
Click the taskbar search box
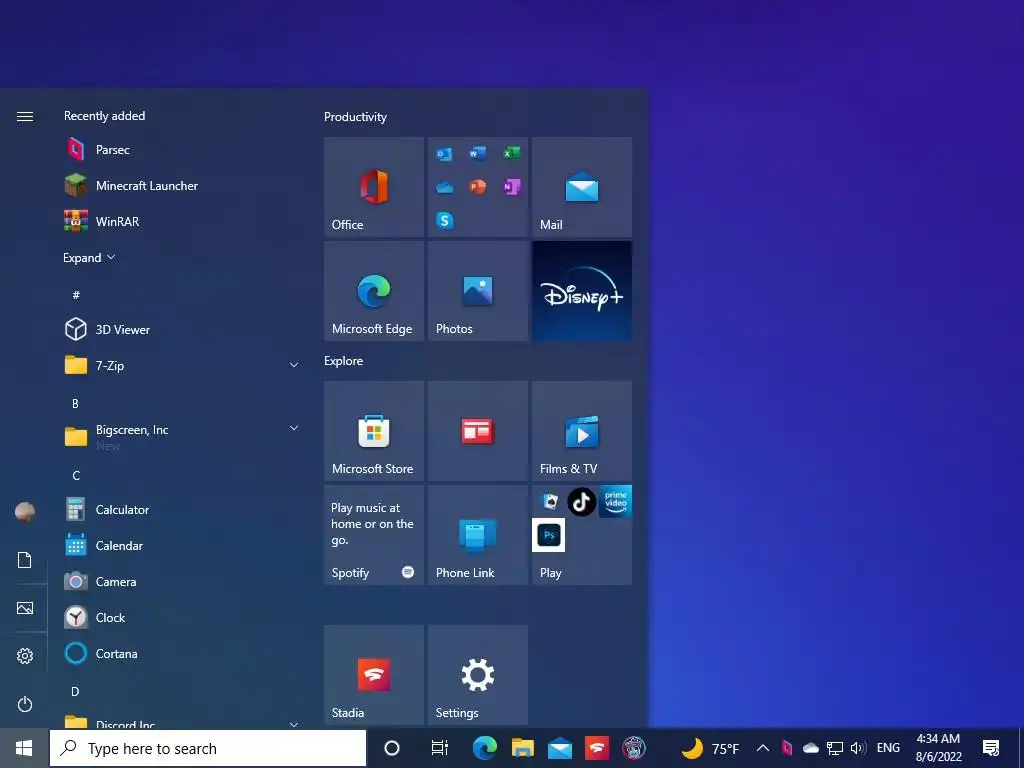click(x=208, y=748)
